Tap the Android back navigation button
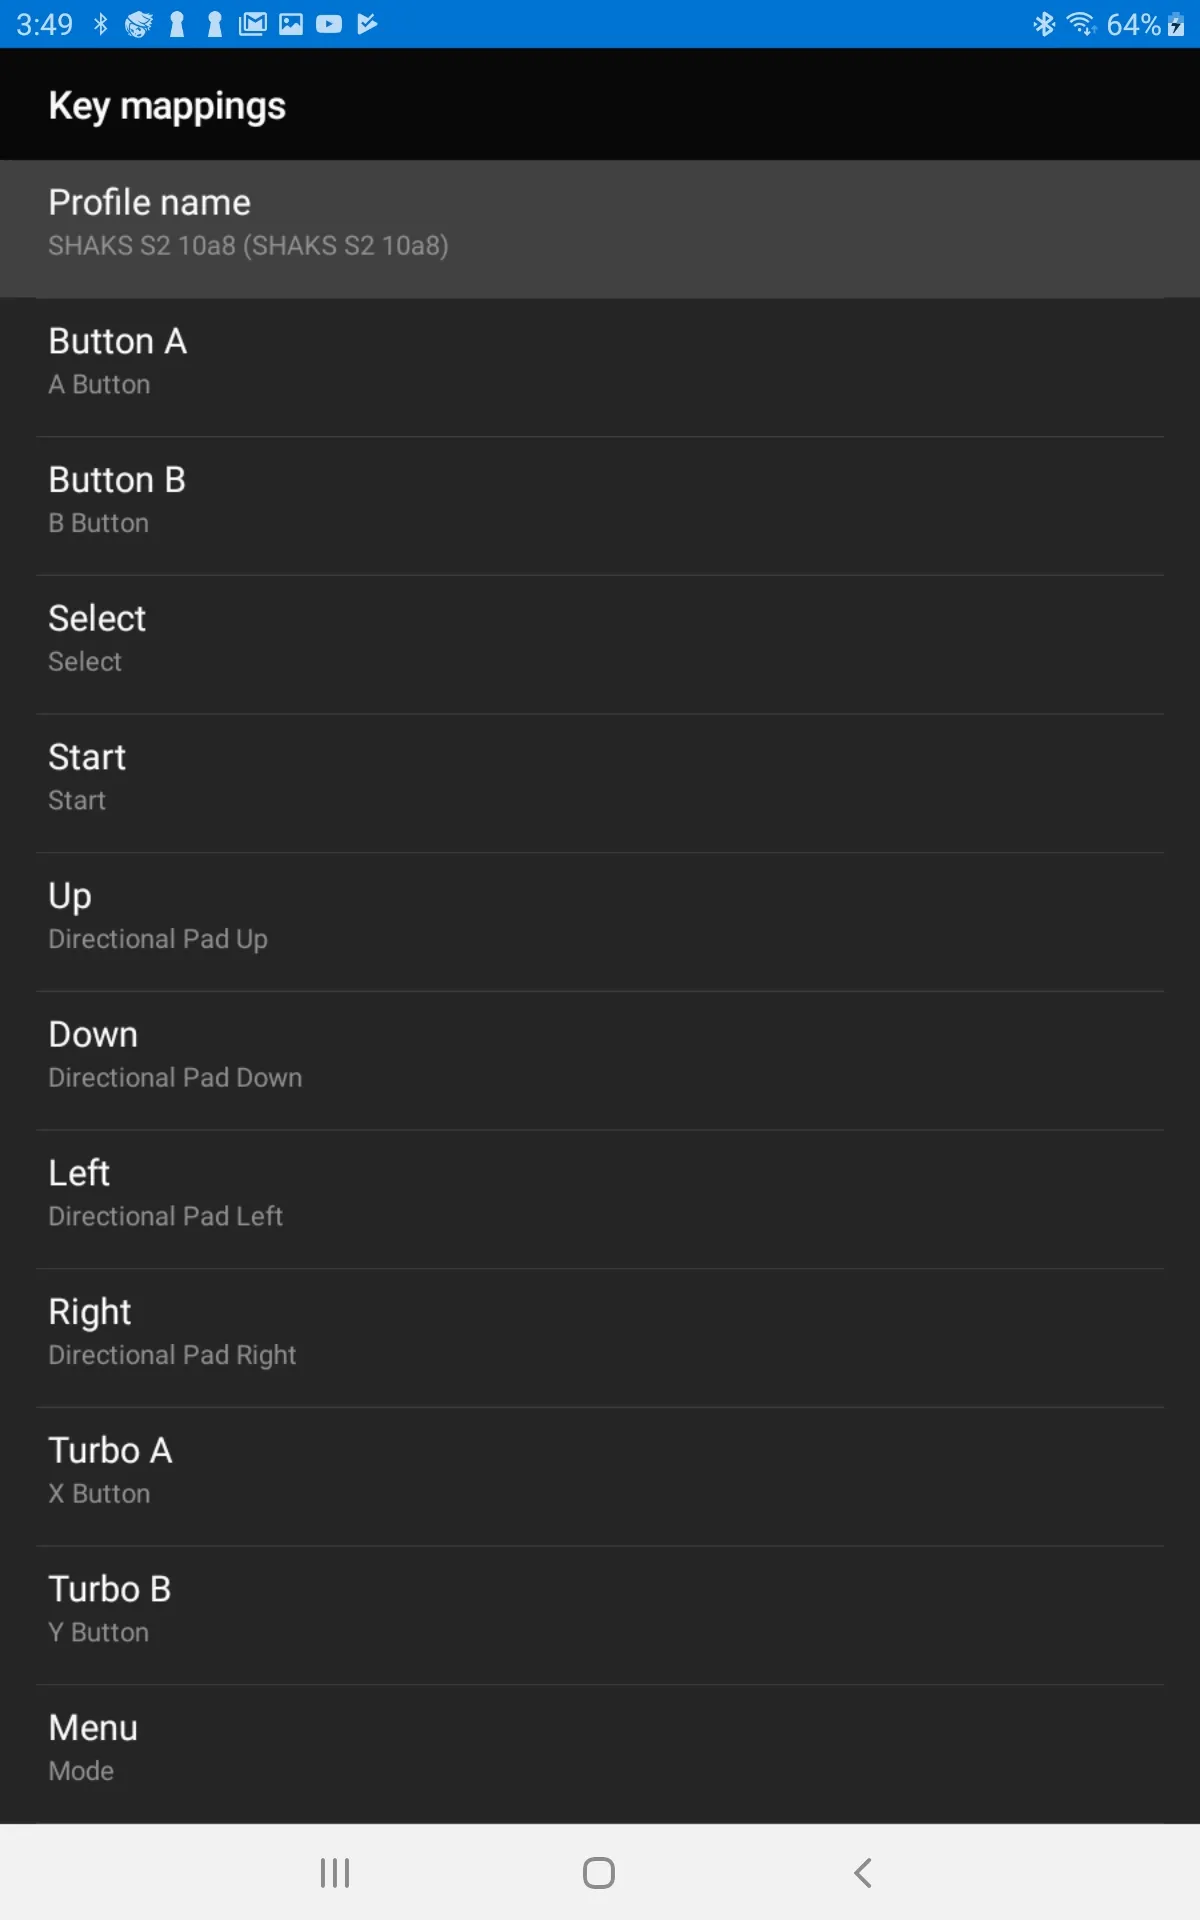The width and height of the screenshot is (1200, 1920). (x=863, y=1872)
